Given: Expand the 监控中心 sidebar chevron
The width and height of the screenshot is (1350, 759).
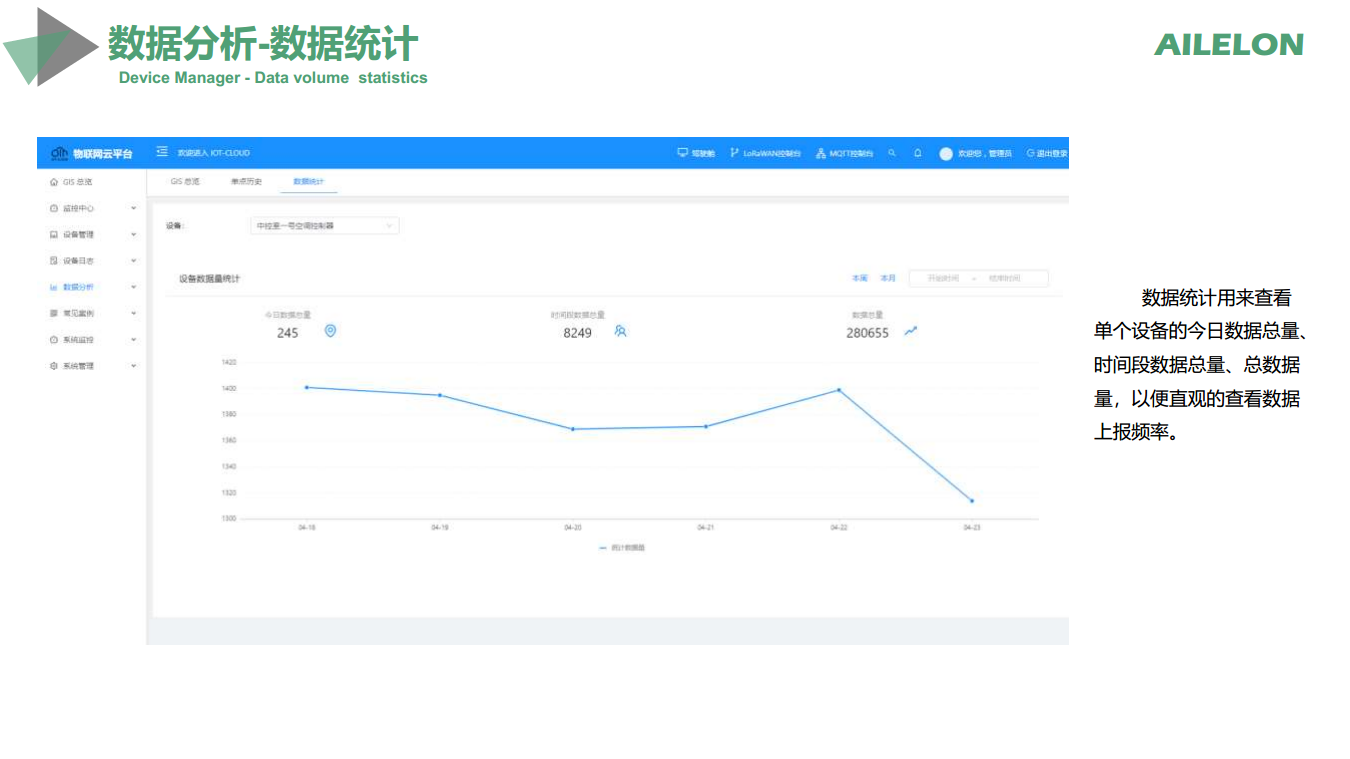Looking at the screenshot, I should pyautogui.click(x=134, y=208).
